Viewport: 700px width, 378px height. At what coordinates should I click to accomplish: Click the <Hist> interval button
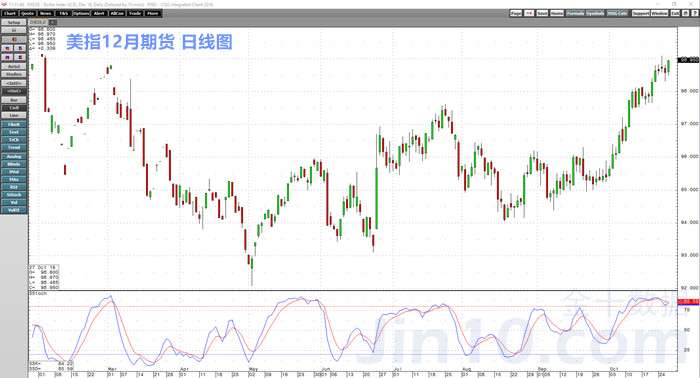(14, 91)
